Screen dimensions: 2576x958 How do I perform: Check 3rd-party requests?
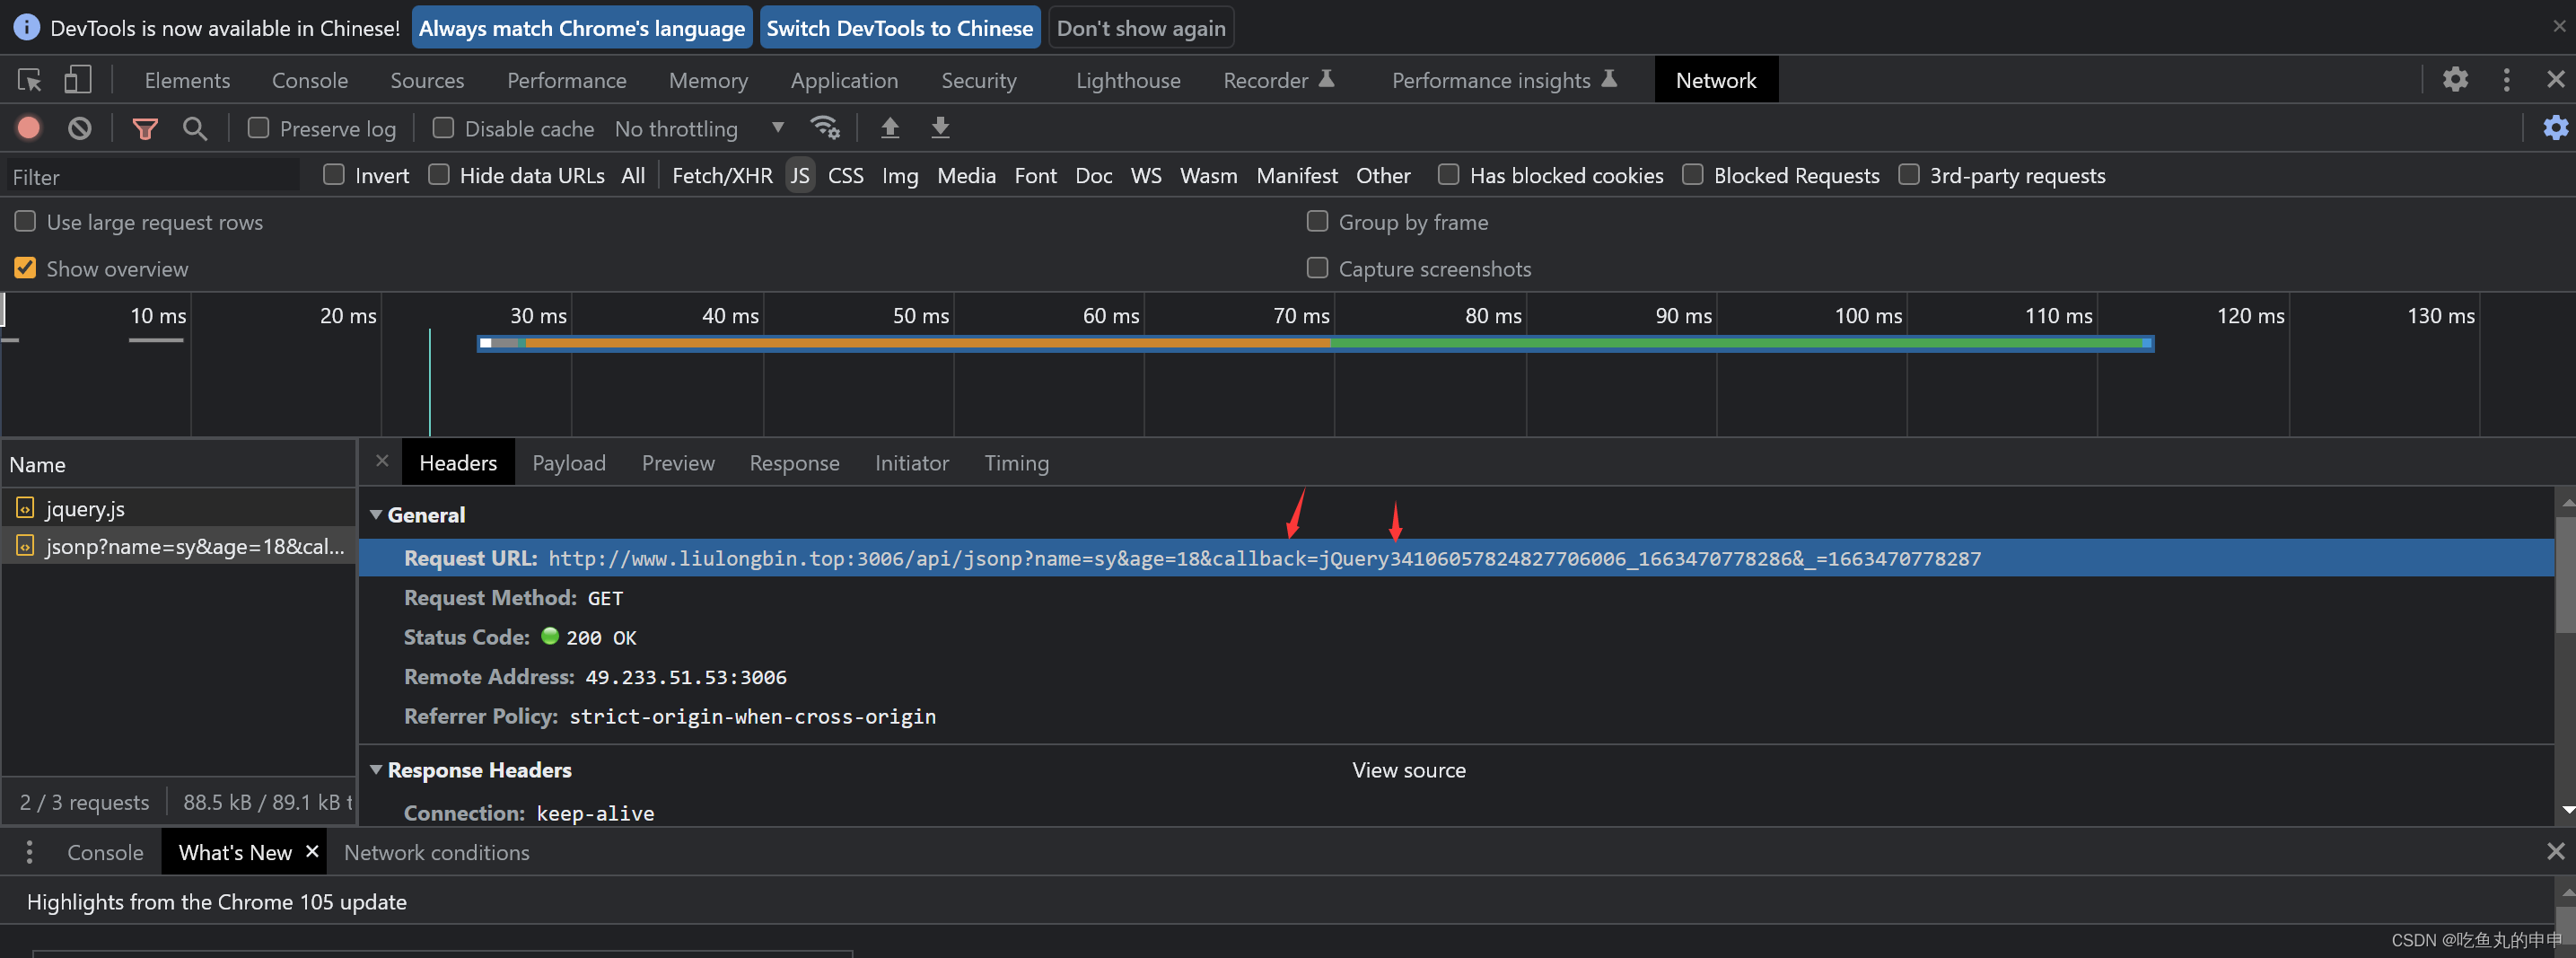[1908, 175]
